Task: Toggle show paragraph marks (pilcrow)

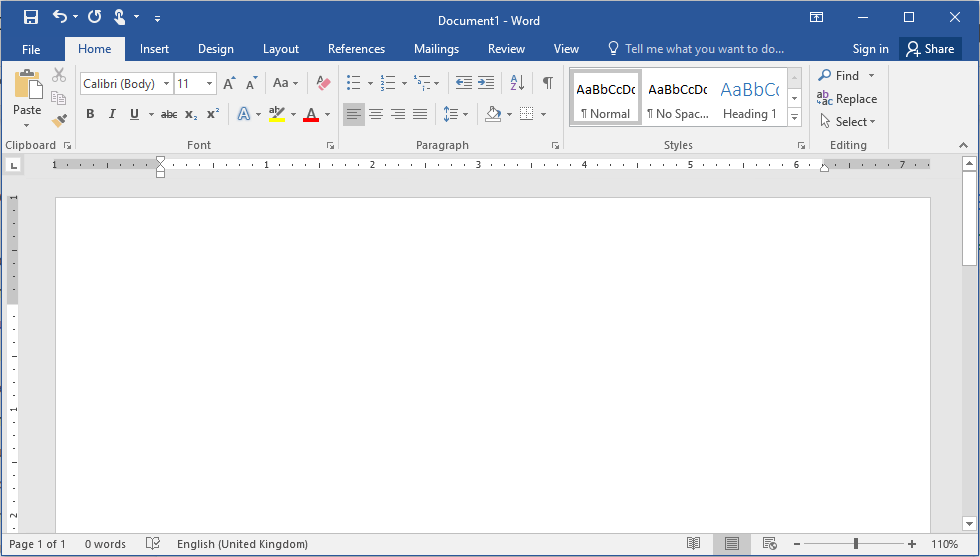Action: 548,83
